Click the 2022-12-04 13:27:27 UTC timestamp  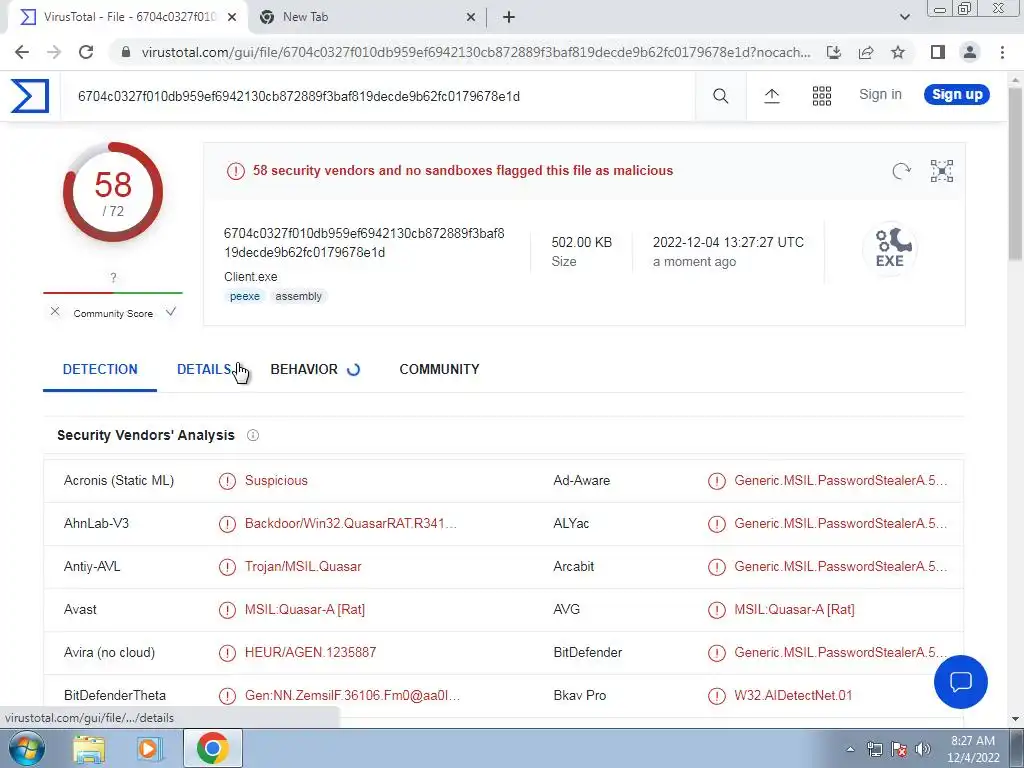pos(728,242)
